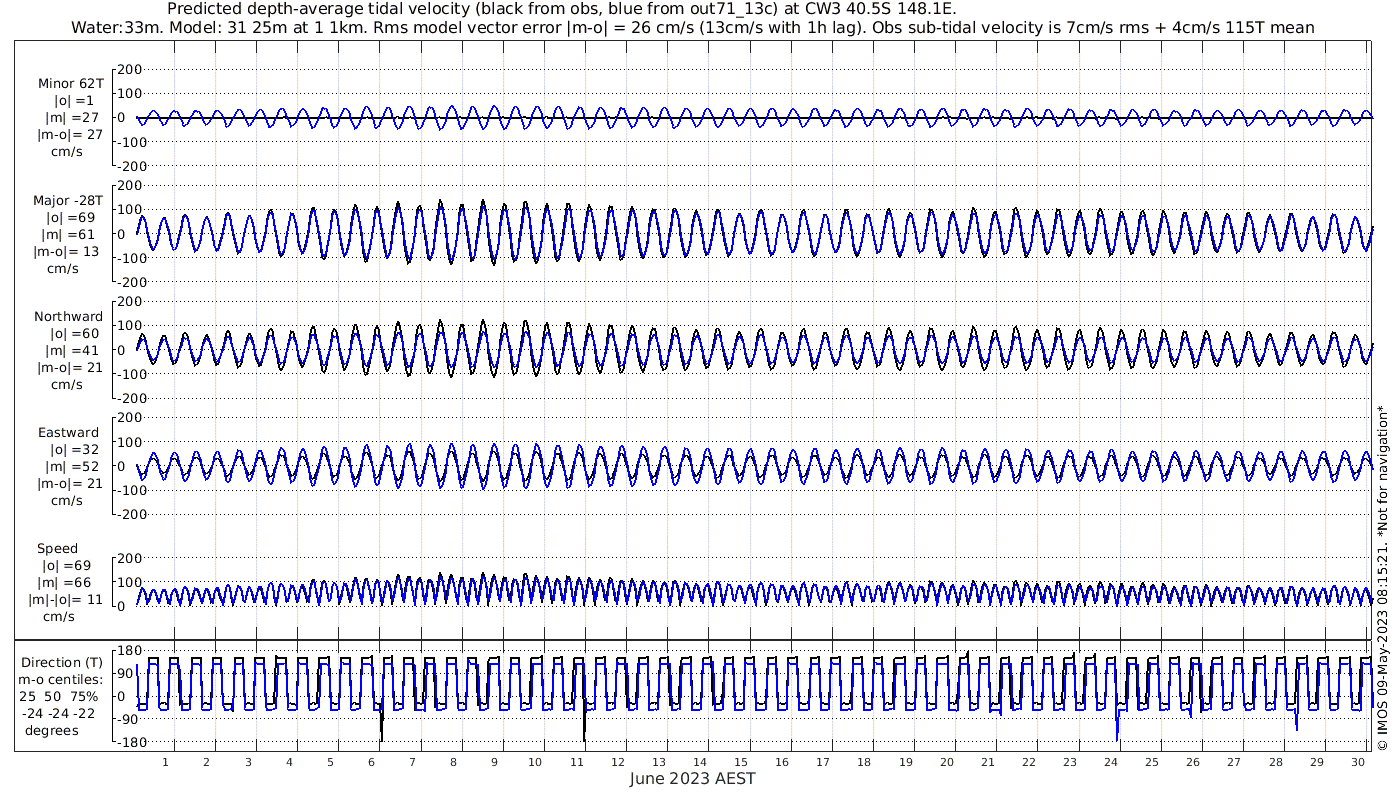Click '|m| =61' under Major -28T
Screen dimensions: 1400x800
point(69,235)
